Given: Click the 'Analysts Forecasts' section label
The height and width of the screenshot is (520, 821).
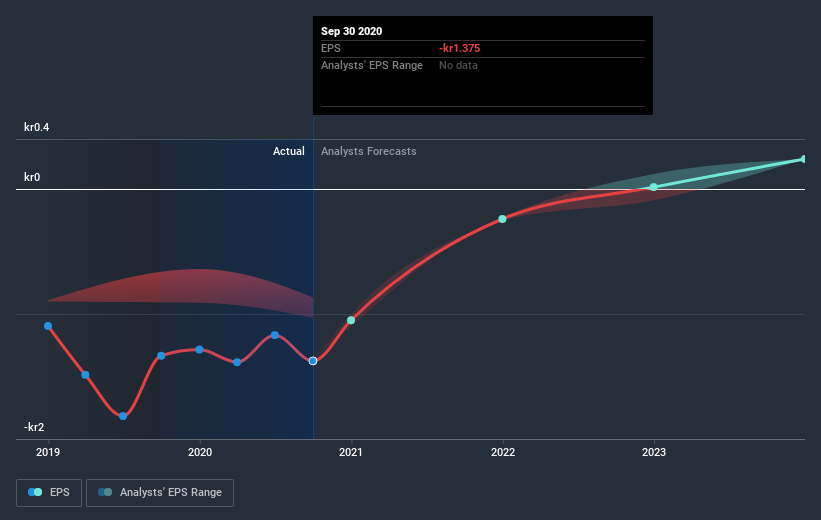Looking at the screenshot, I should 369,151.
